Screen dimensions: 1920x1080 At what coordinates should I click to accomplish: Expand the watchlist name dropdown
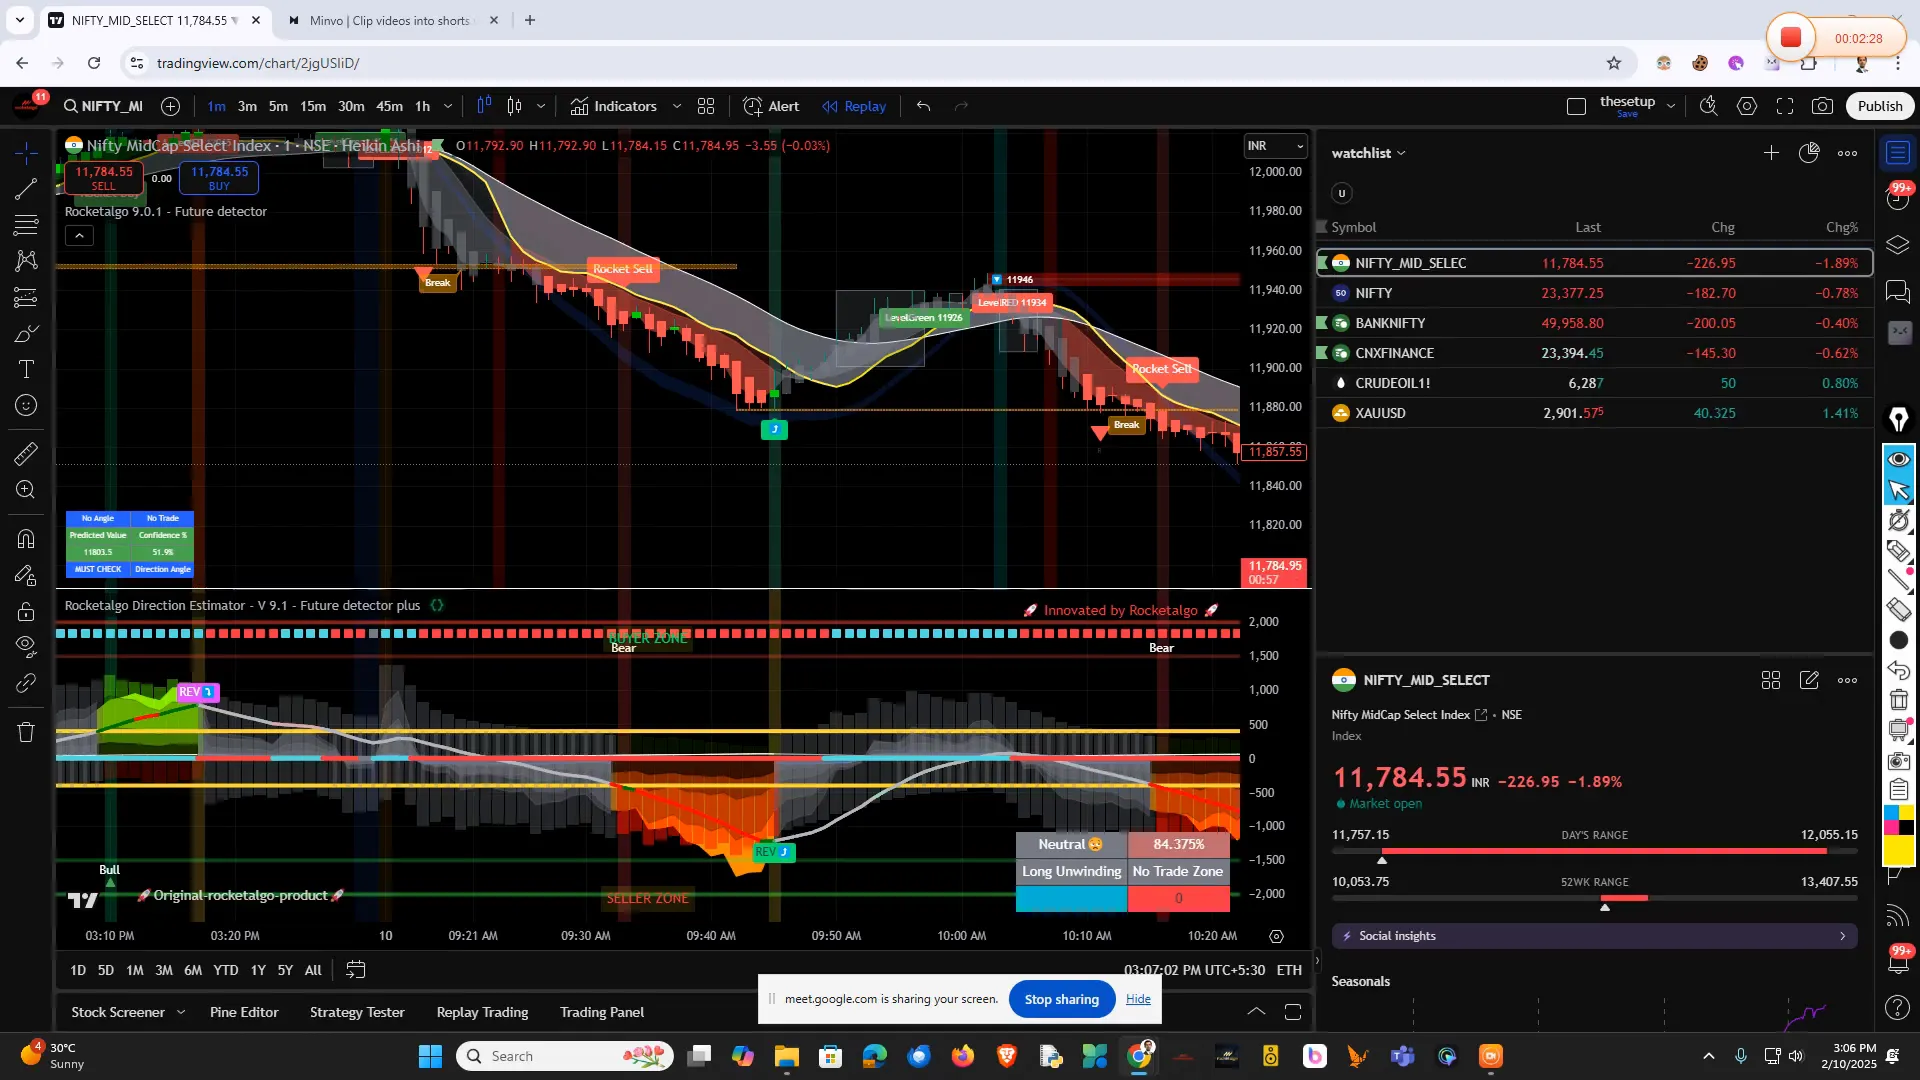pyautogui.click(x=1402, y=152)
